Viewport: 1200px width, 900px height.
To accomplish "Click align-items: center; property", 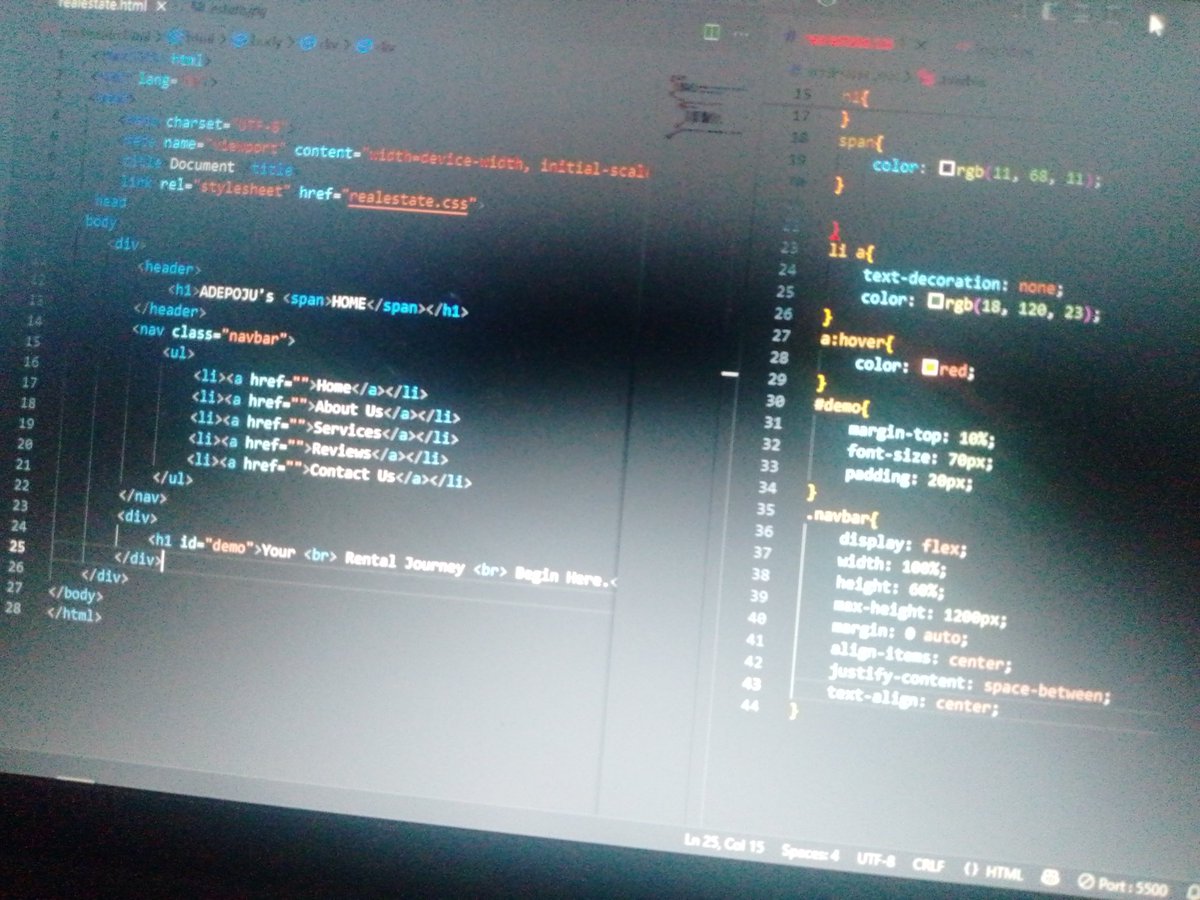I will (x=921, y=656).
